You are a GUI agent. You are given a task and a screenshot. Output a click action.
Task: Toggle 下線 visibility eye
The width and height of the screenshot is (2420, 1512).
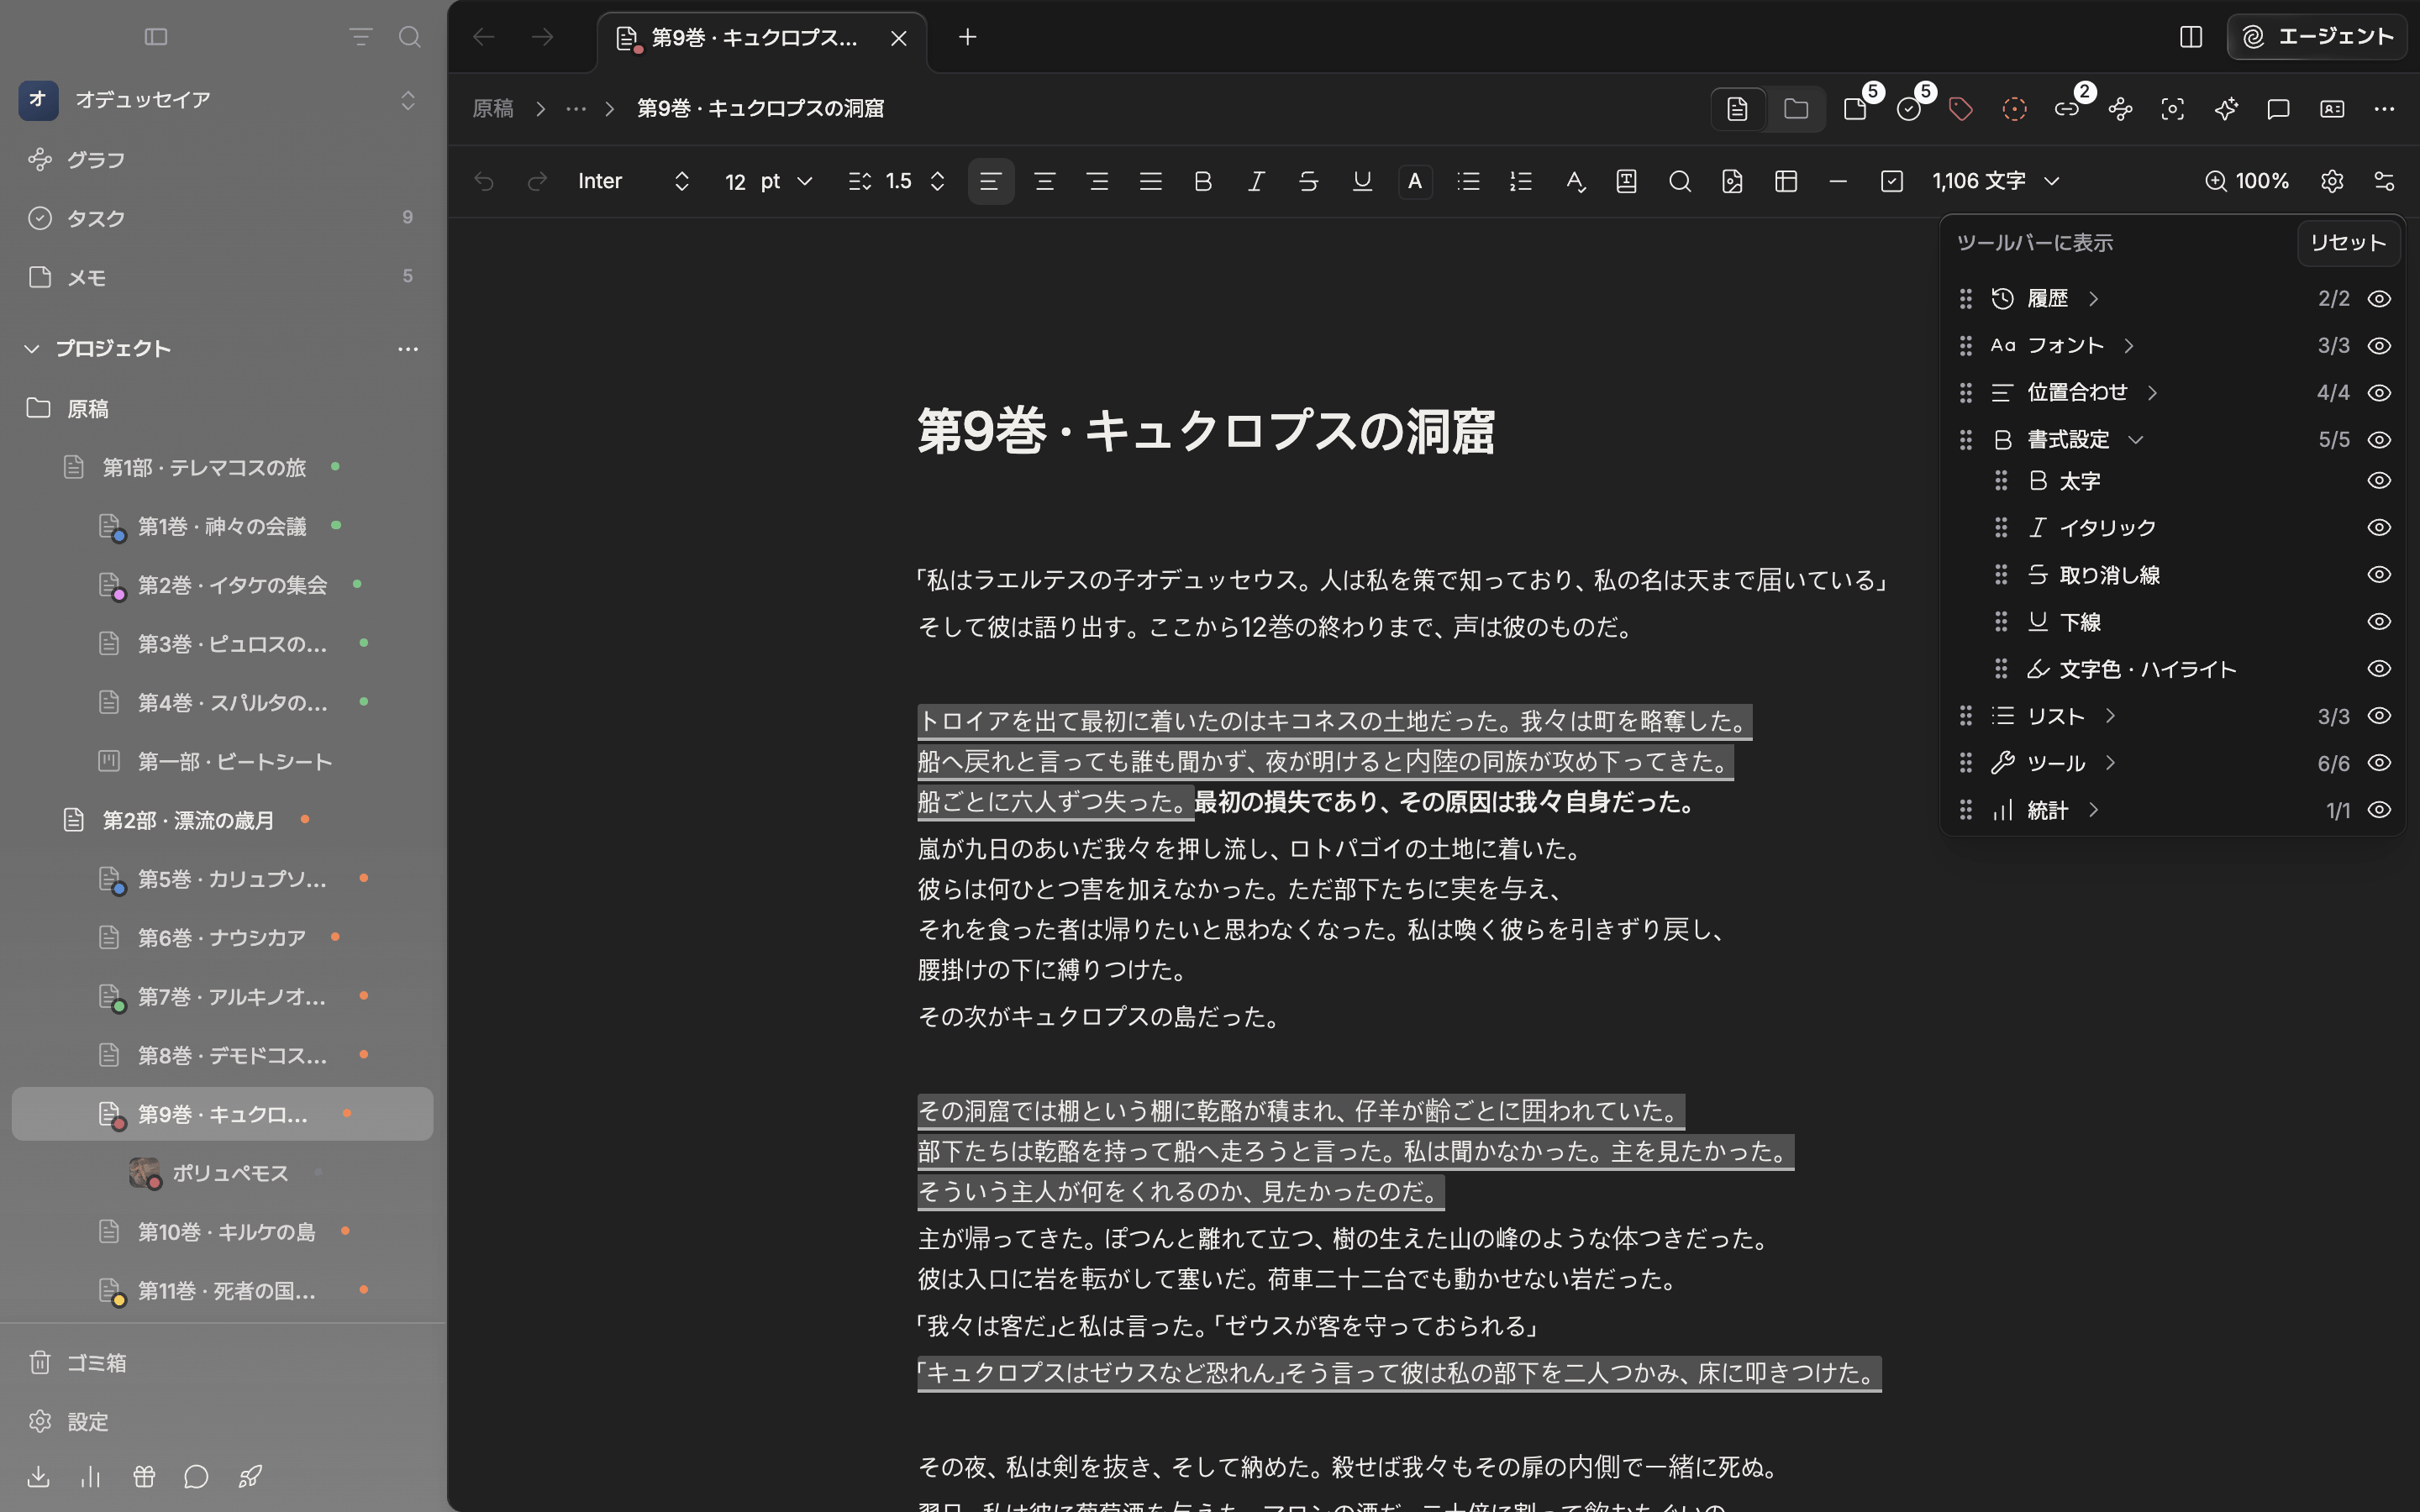(x=2379, y=621)
